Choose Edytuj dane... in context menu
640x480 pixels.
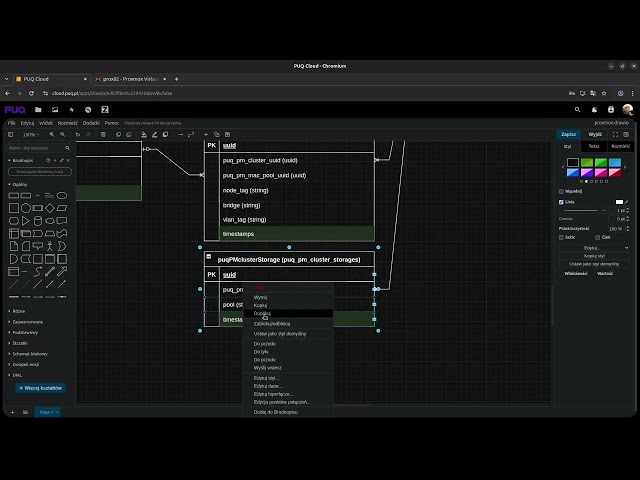tap(288, 386)
